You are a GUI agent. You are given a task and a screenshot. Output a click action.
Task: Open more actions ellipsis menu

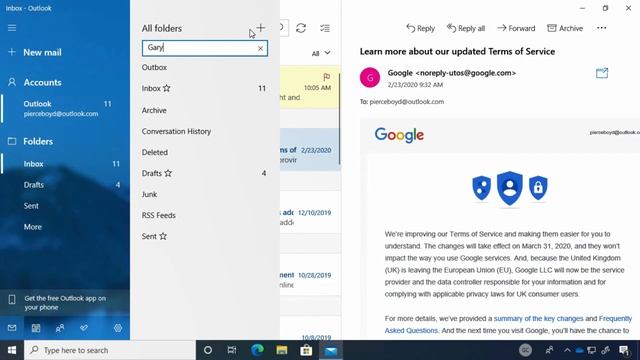click(x=602, y=28)
